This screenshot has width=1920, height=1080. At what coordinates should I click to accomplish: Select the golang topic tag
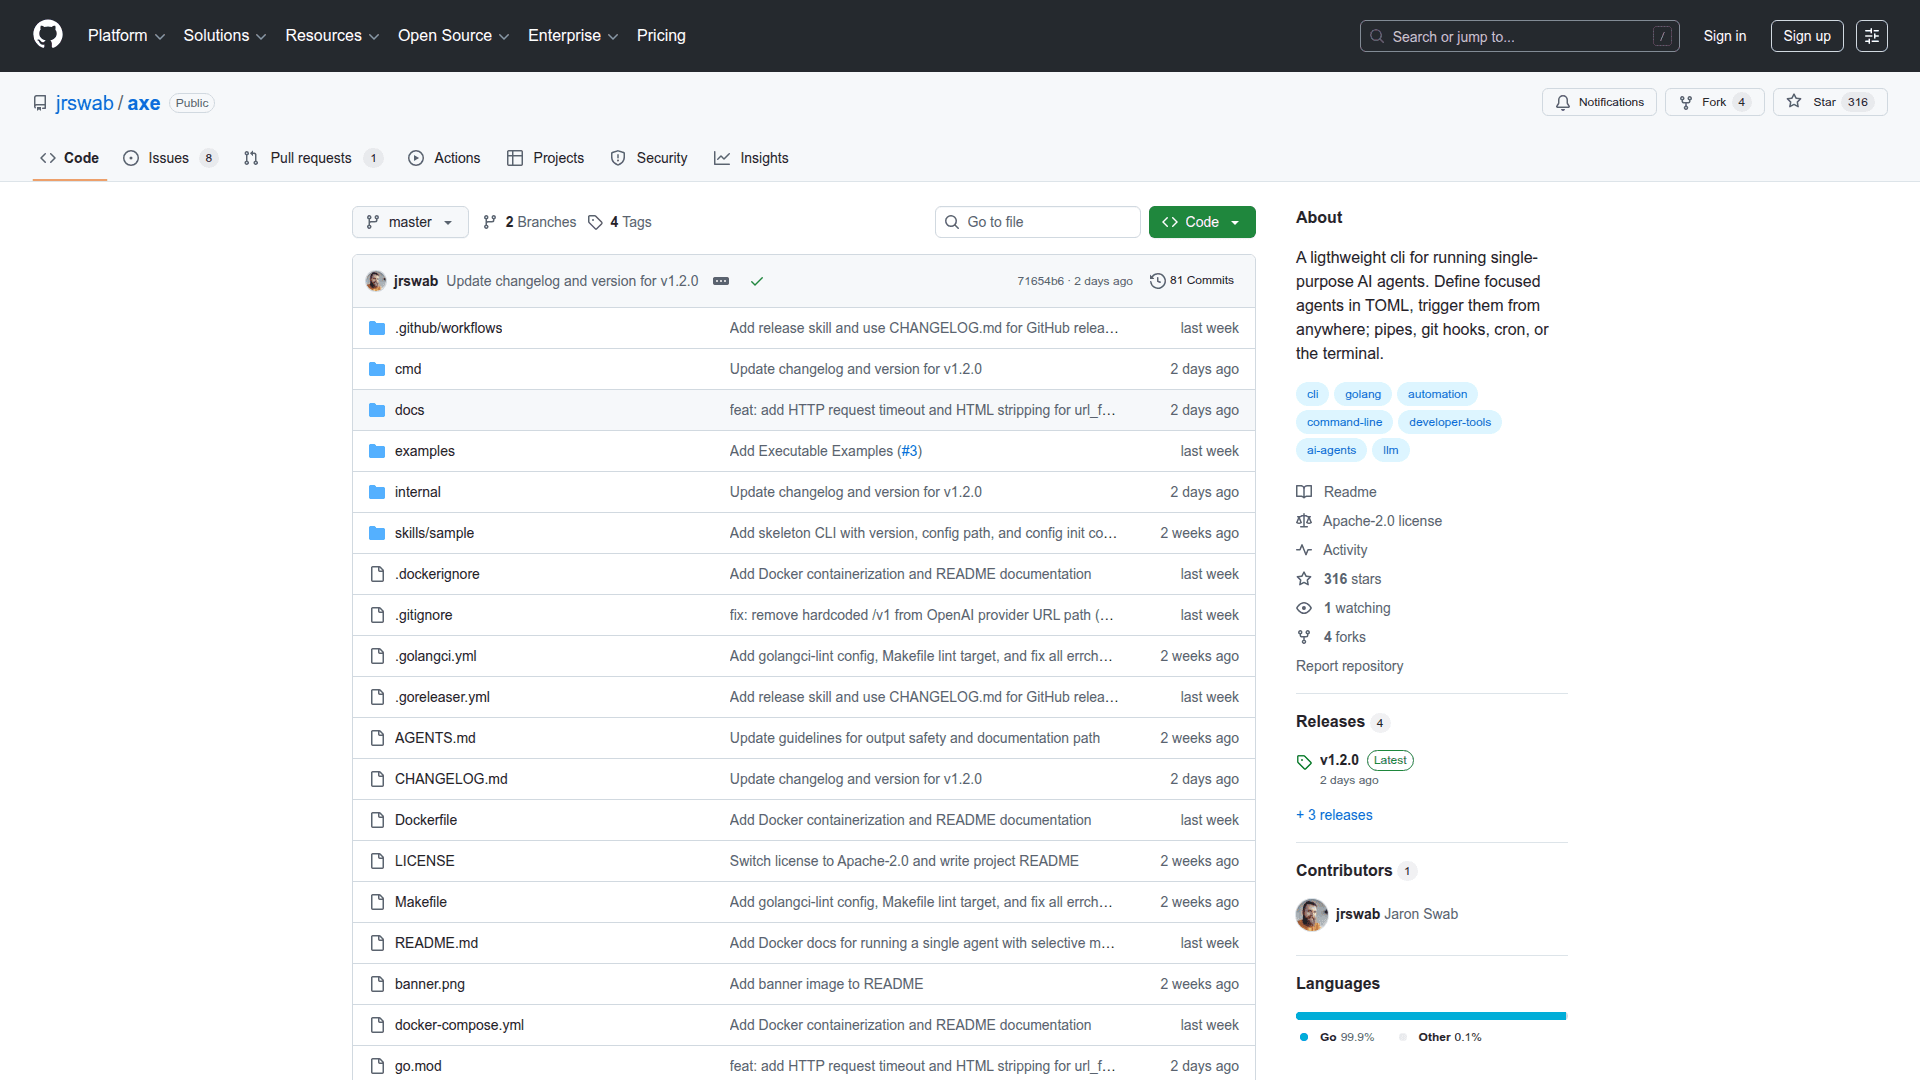tap(1362, 394)
